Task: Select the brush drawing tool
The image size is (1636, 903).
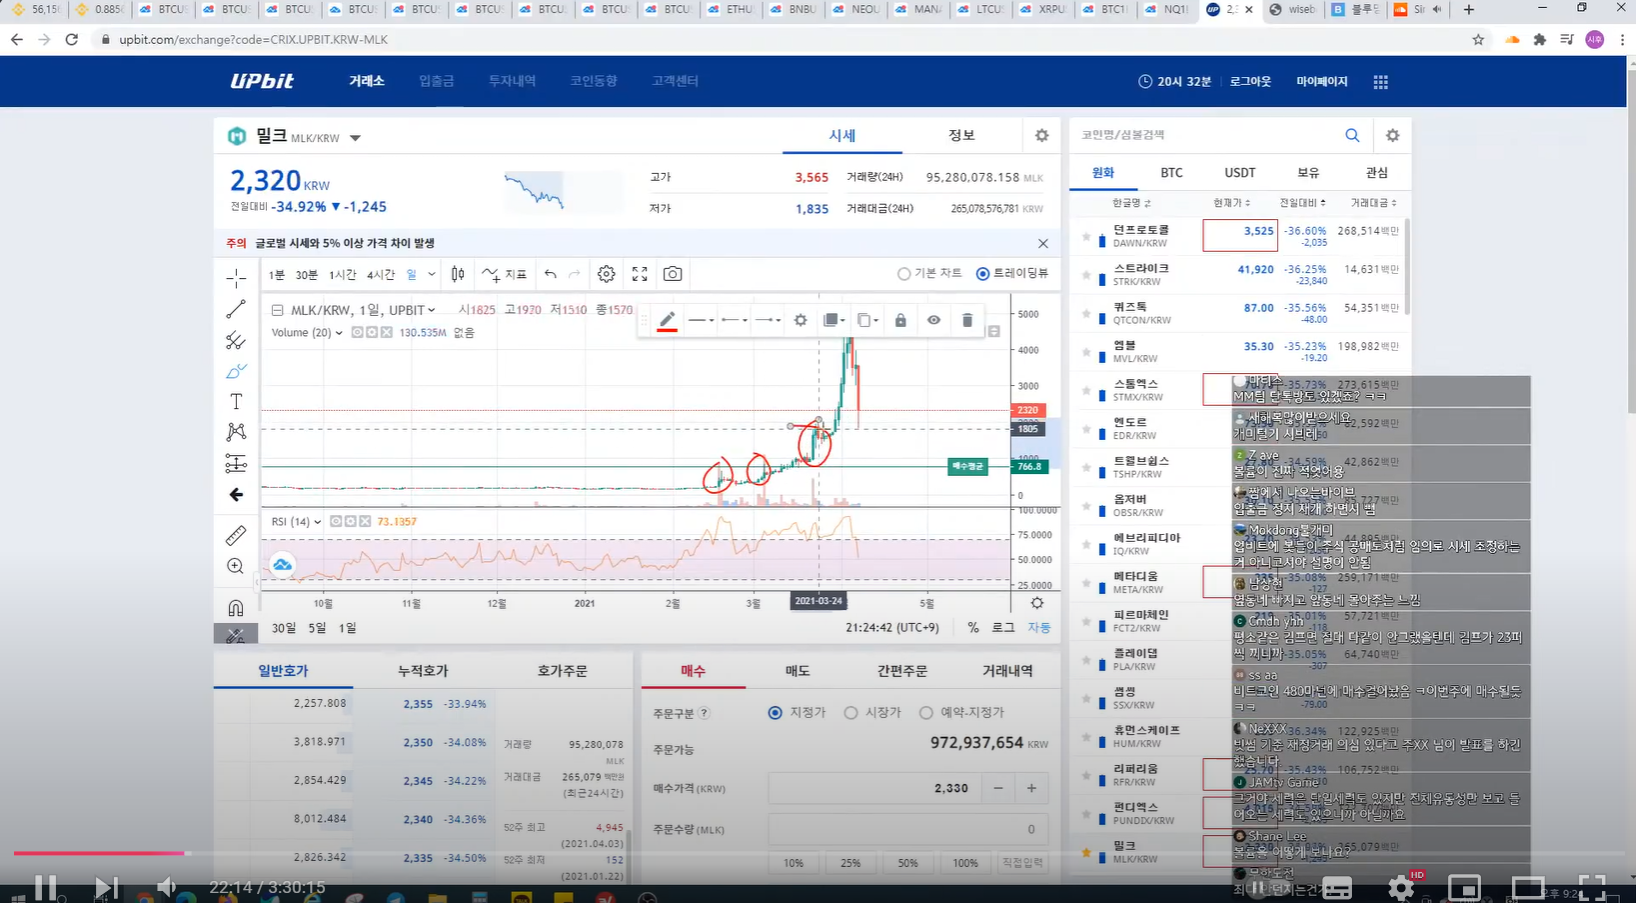Action: pos(236,371)
